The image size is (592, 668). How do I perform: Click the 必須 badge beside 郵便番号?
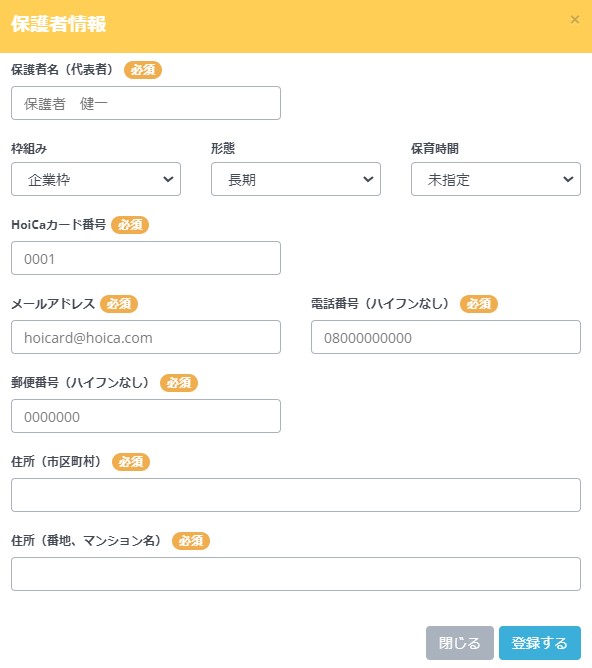tap(179, 383)
